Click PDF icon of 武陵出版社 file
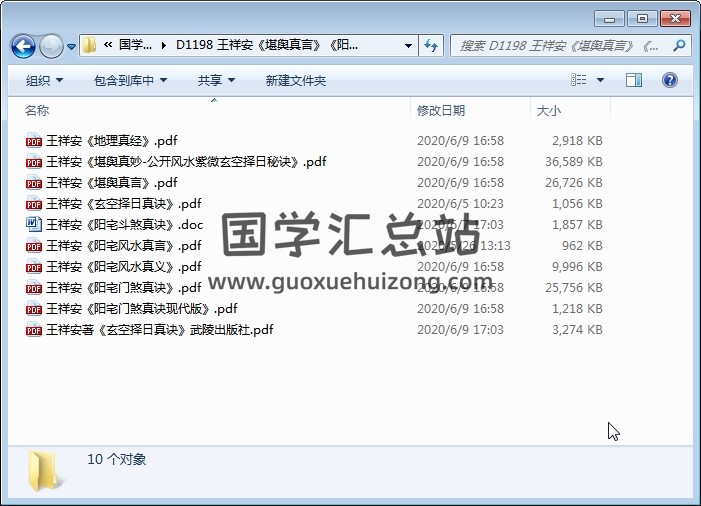The height and width of the screenshot is (506, 701). 34,329
